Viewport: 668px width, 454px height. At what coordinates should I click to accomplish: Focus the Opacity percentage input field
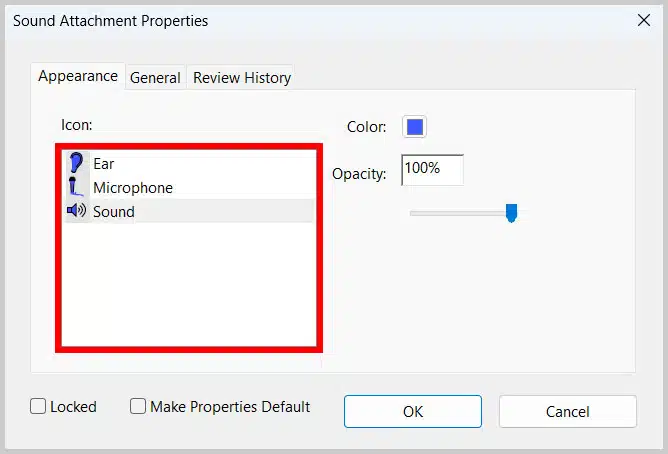(x=432, y=169)
